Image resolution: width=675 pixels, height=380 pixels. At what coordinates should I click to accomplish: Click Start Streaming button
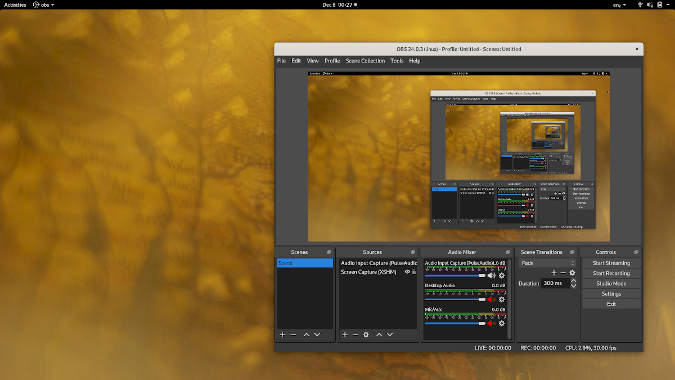[611, 263]
